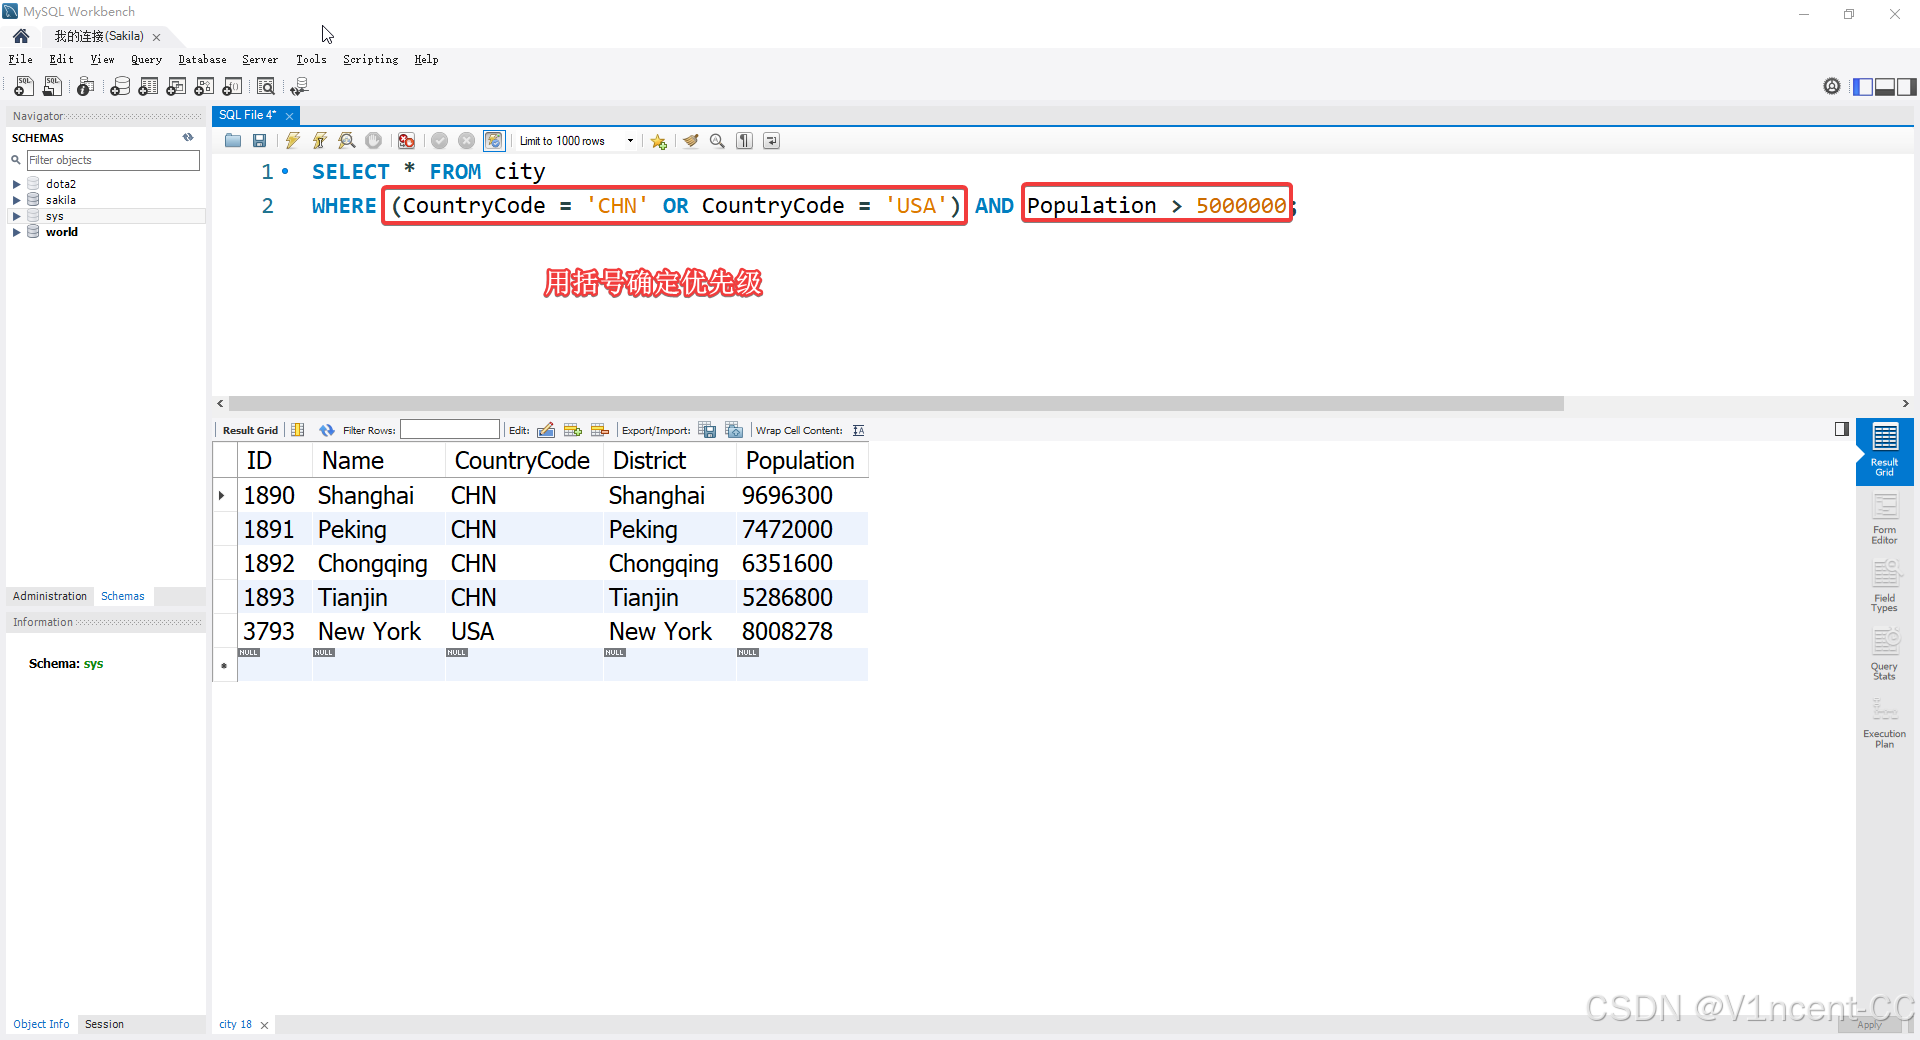
Task: Create a new view icon
Action: (x=176, y=87)
